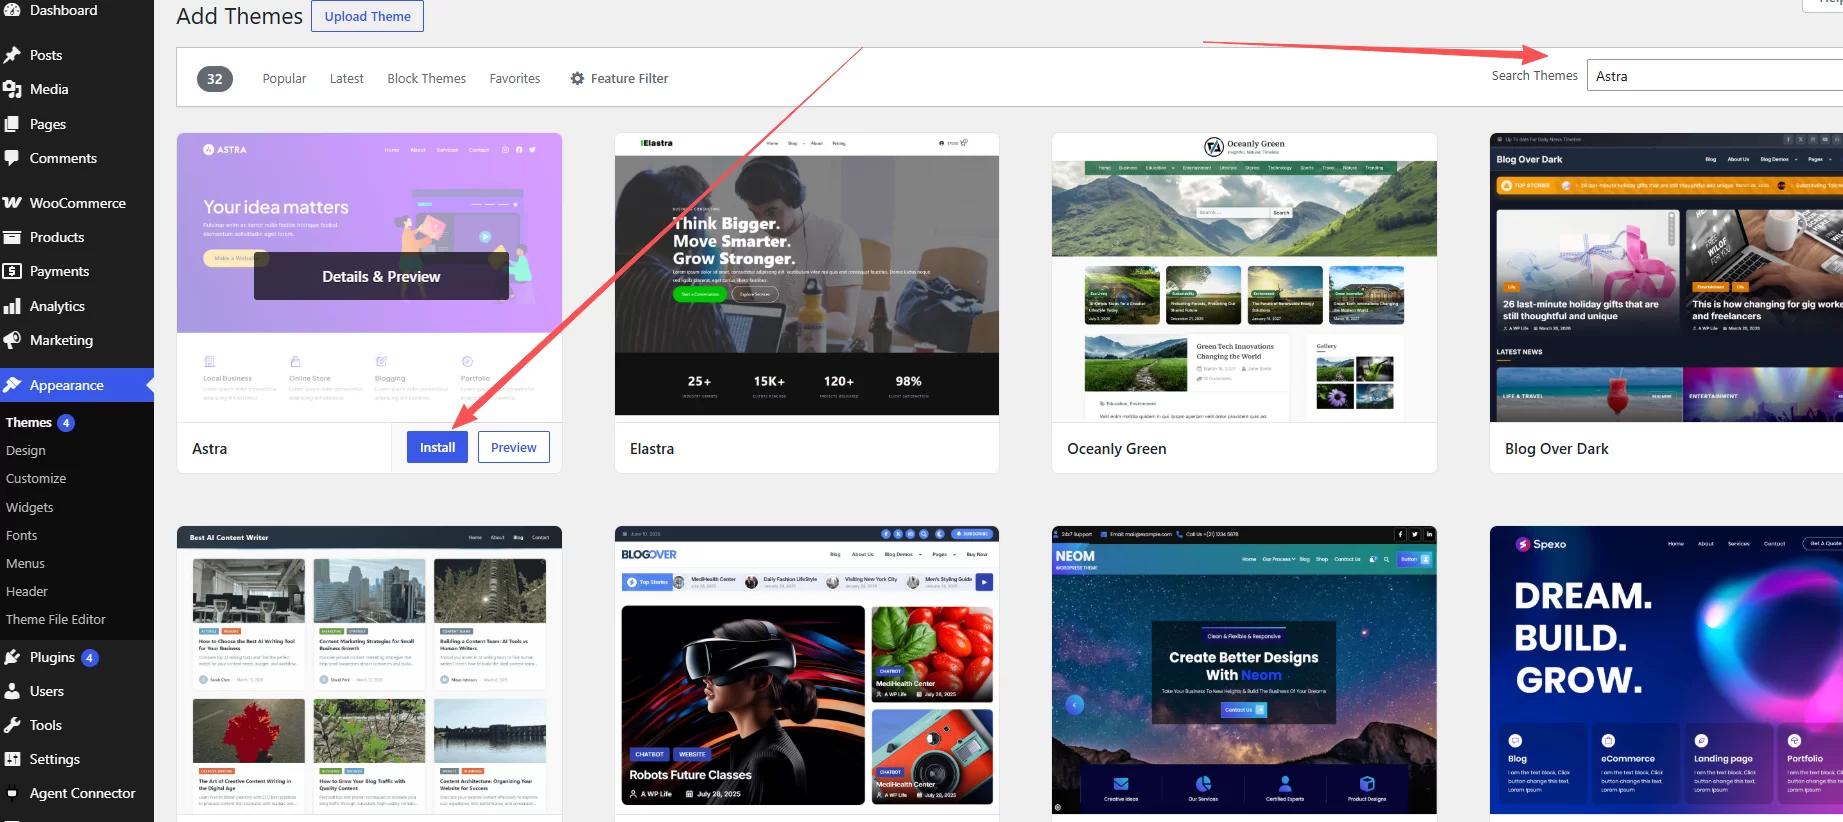This screenshot has height=822, width=1843.
Task: Open the Plugins plug icon
Action: click(x=12, y=657)
